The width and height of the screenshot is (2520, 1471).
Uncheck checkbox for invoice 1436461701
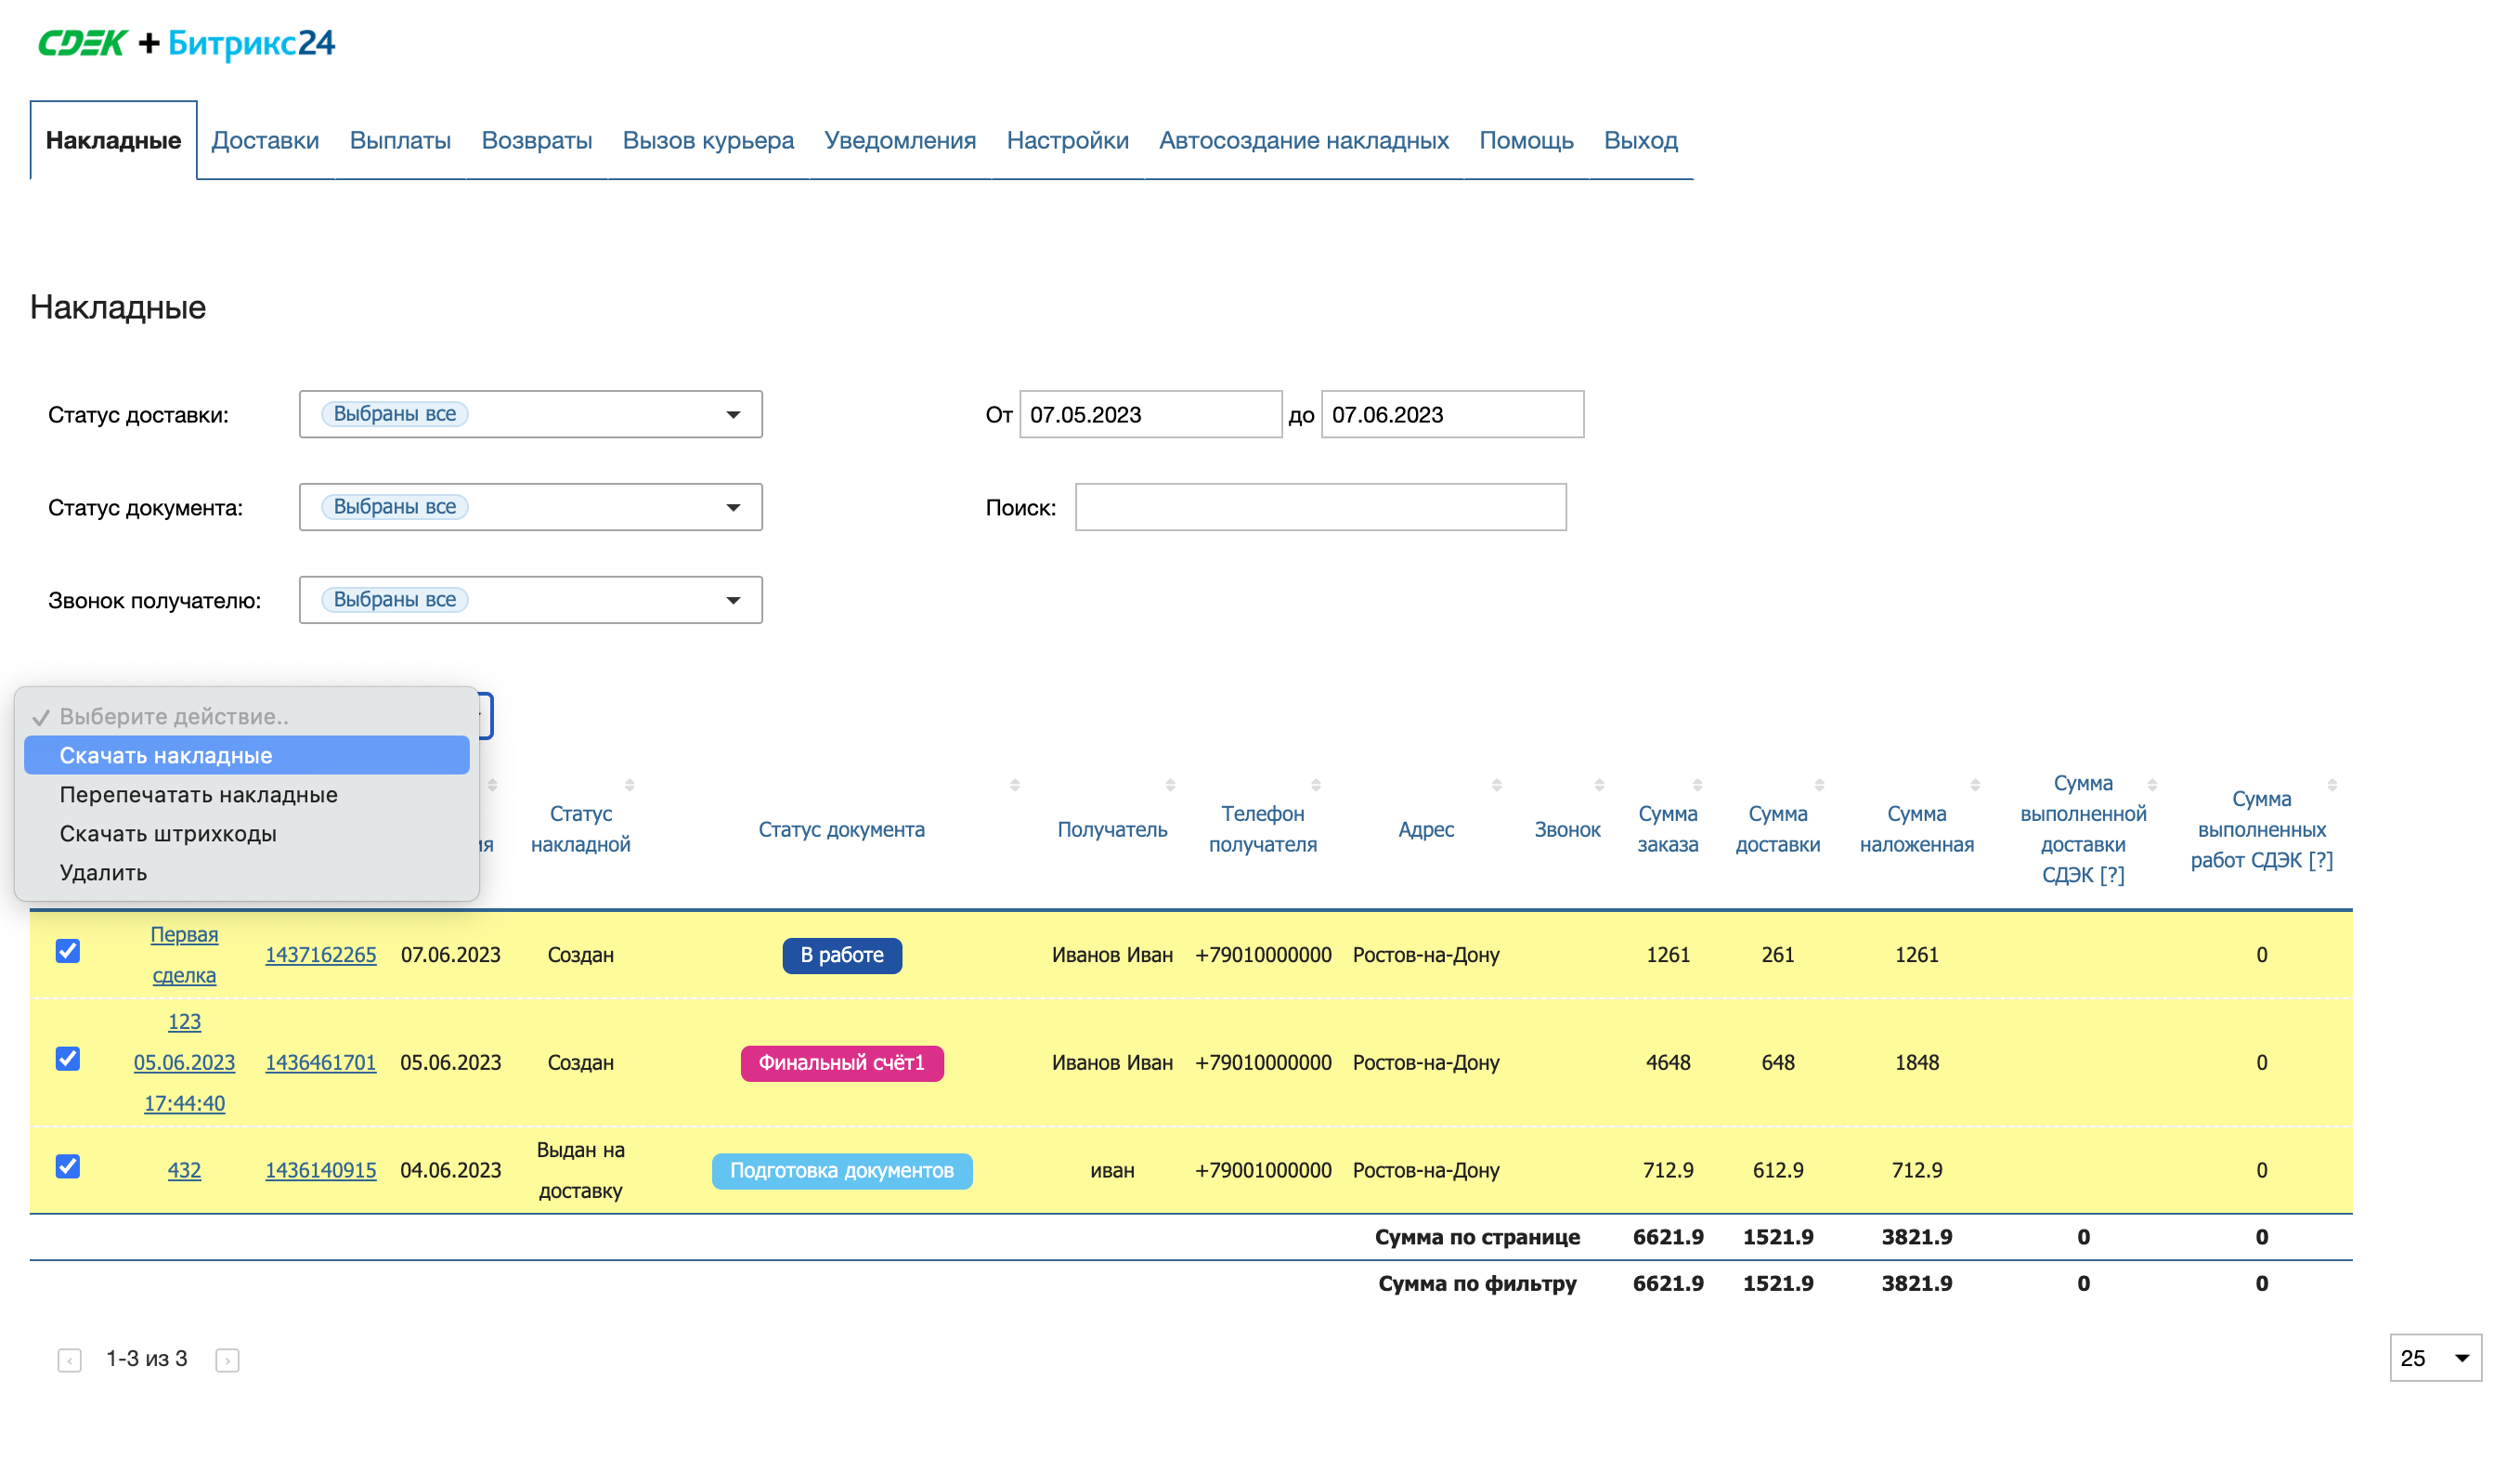pyautogui.click(x=68, y=1059)
